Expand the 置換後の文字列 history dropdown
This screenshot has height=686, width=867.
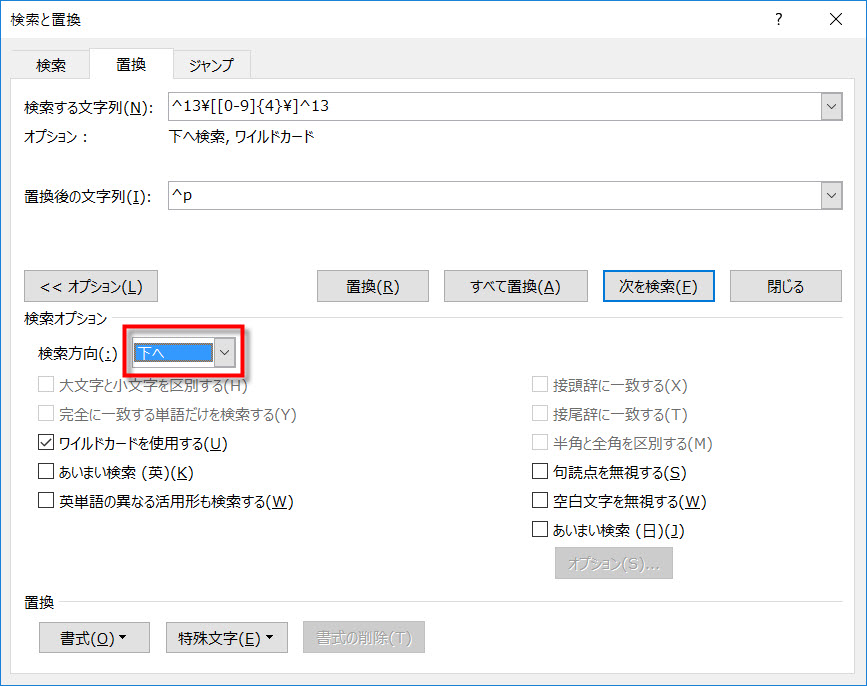pos(831,196)
